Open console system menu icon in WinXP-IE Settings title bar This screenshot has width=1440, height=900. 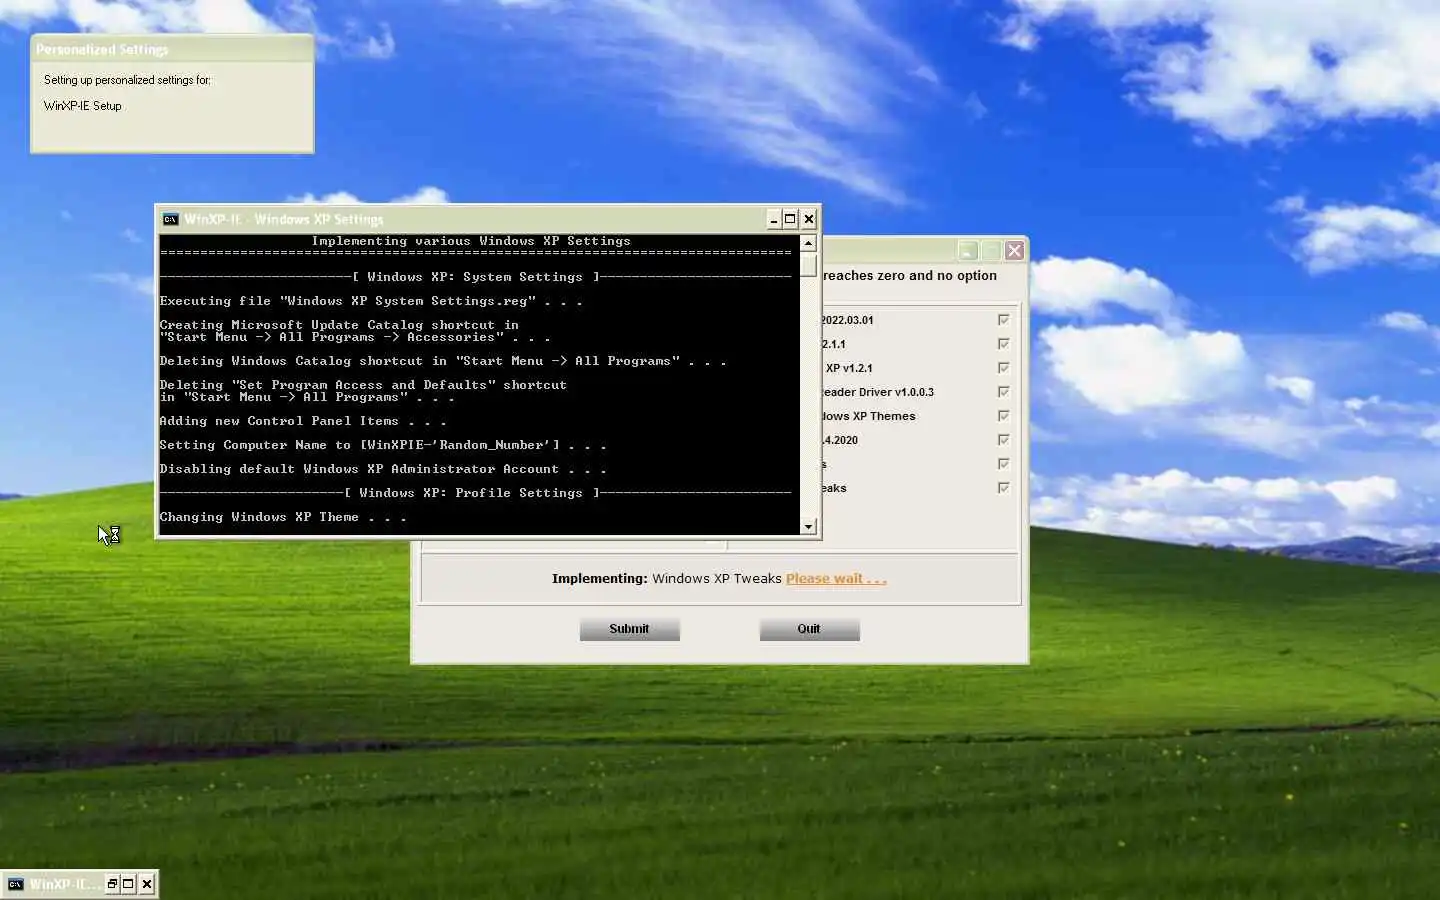pos(170,219)
